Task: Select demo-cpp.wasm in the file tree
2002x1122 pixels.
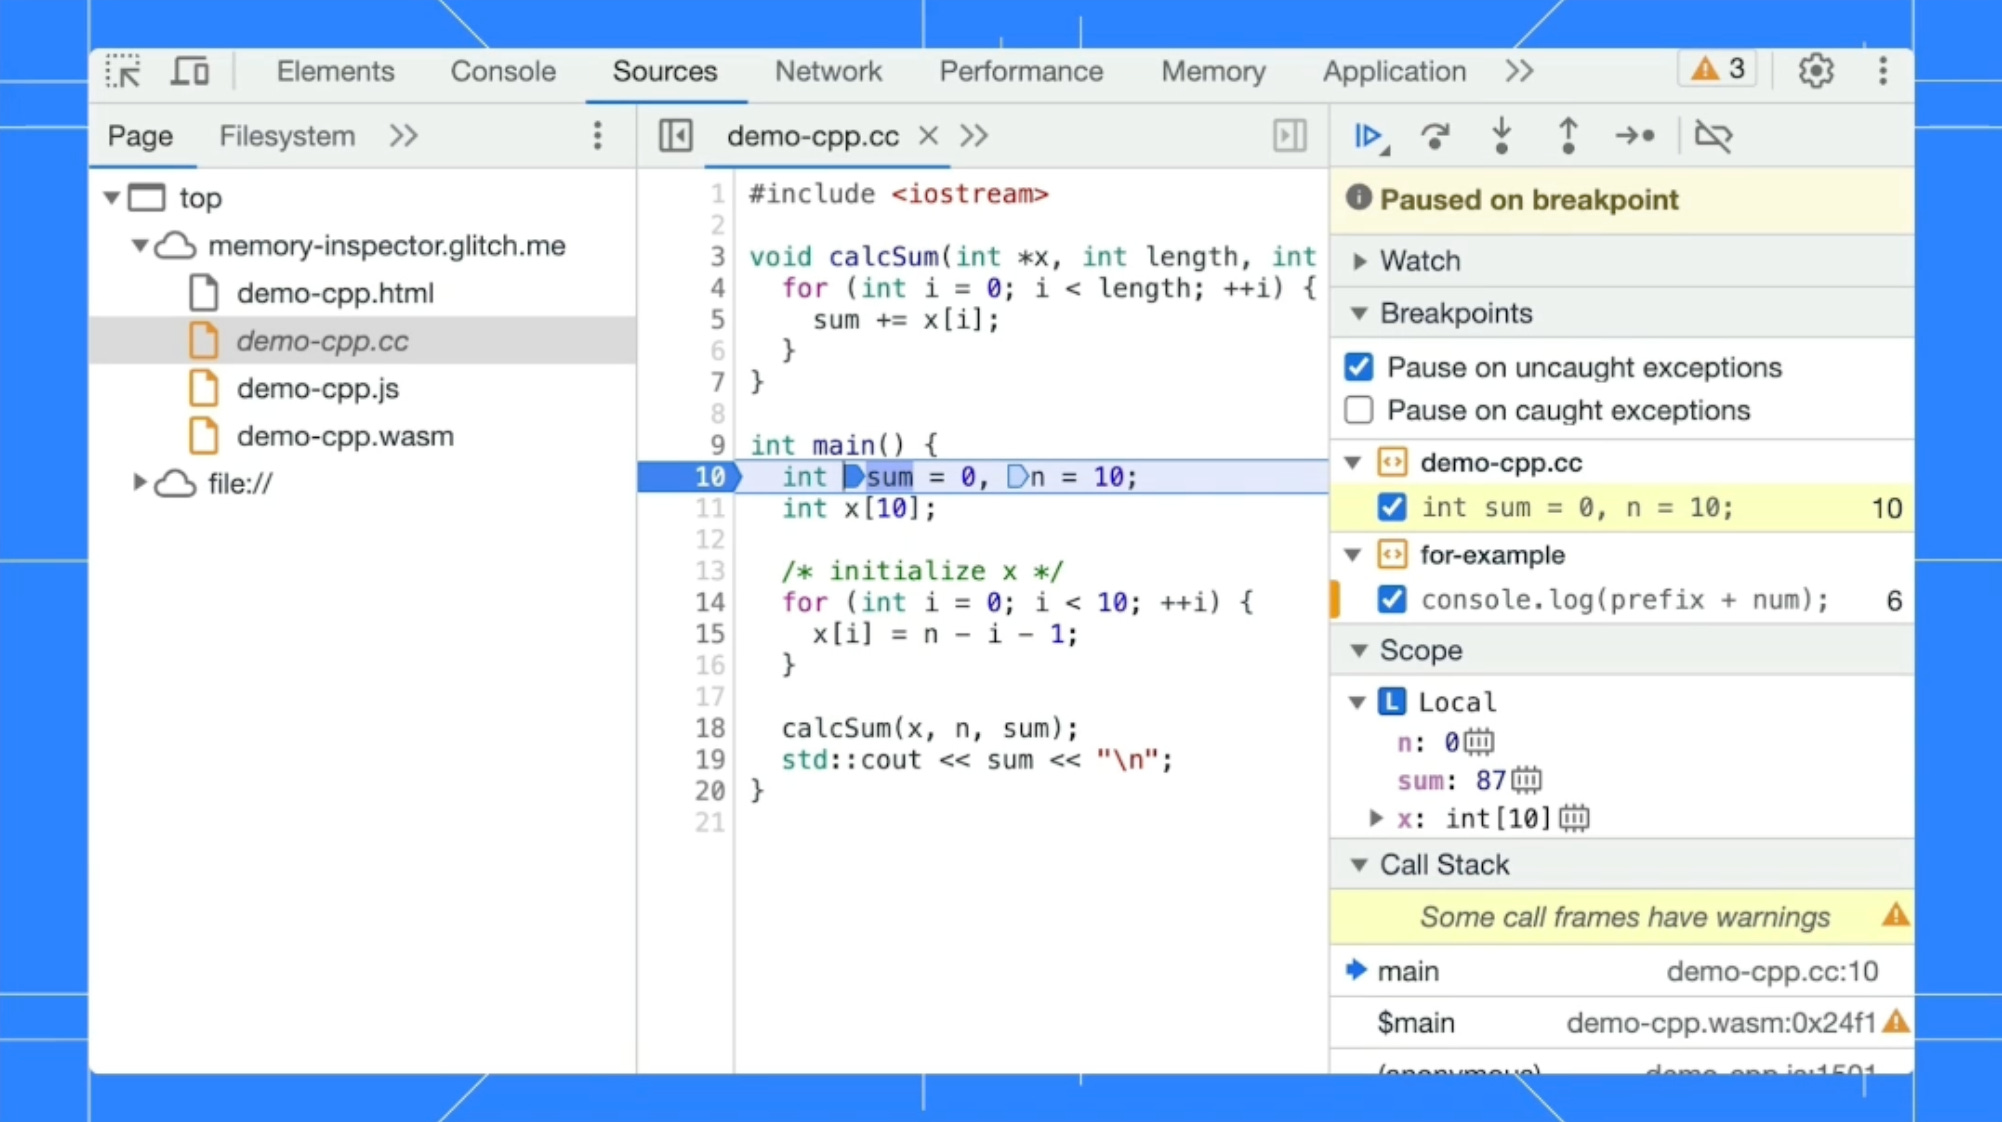Action: [345, 436]
